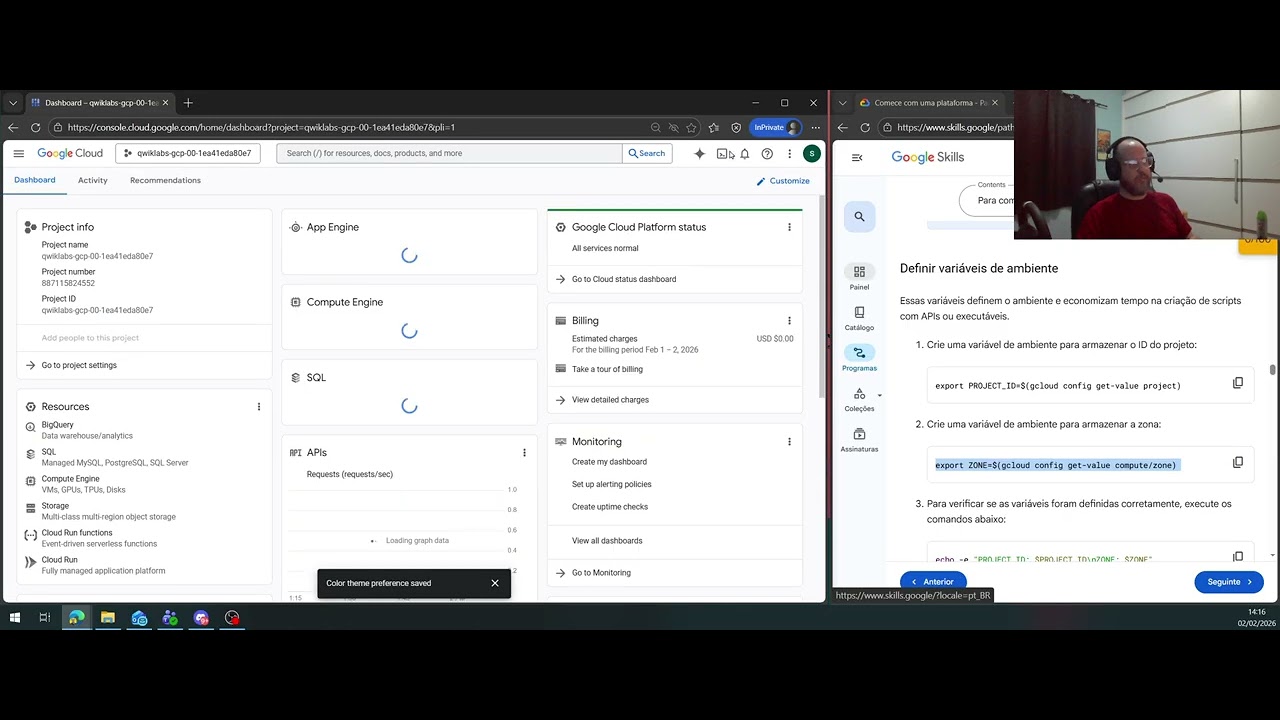Screen dimensions: 1280x720
Task: Open the notifications bell in Cloud console
Action: click(744, 154)
